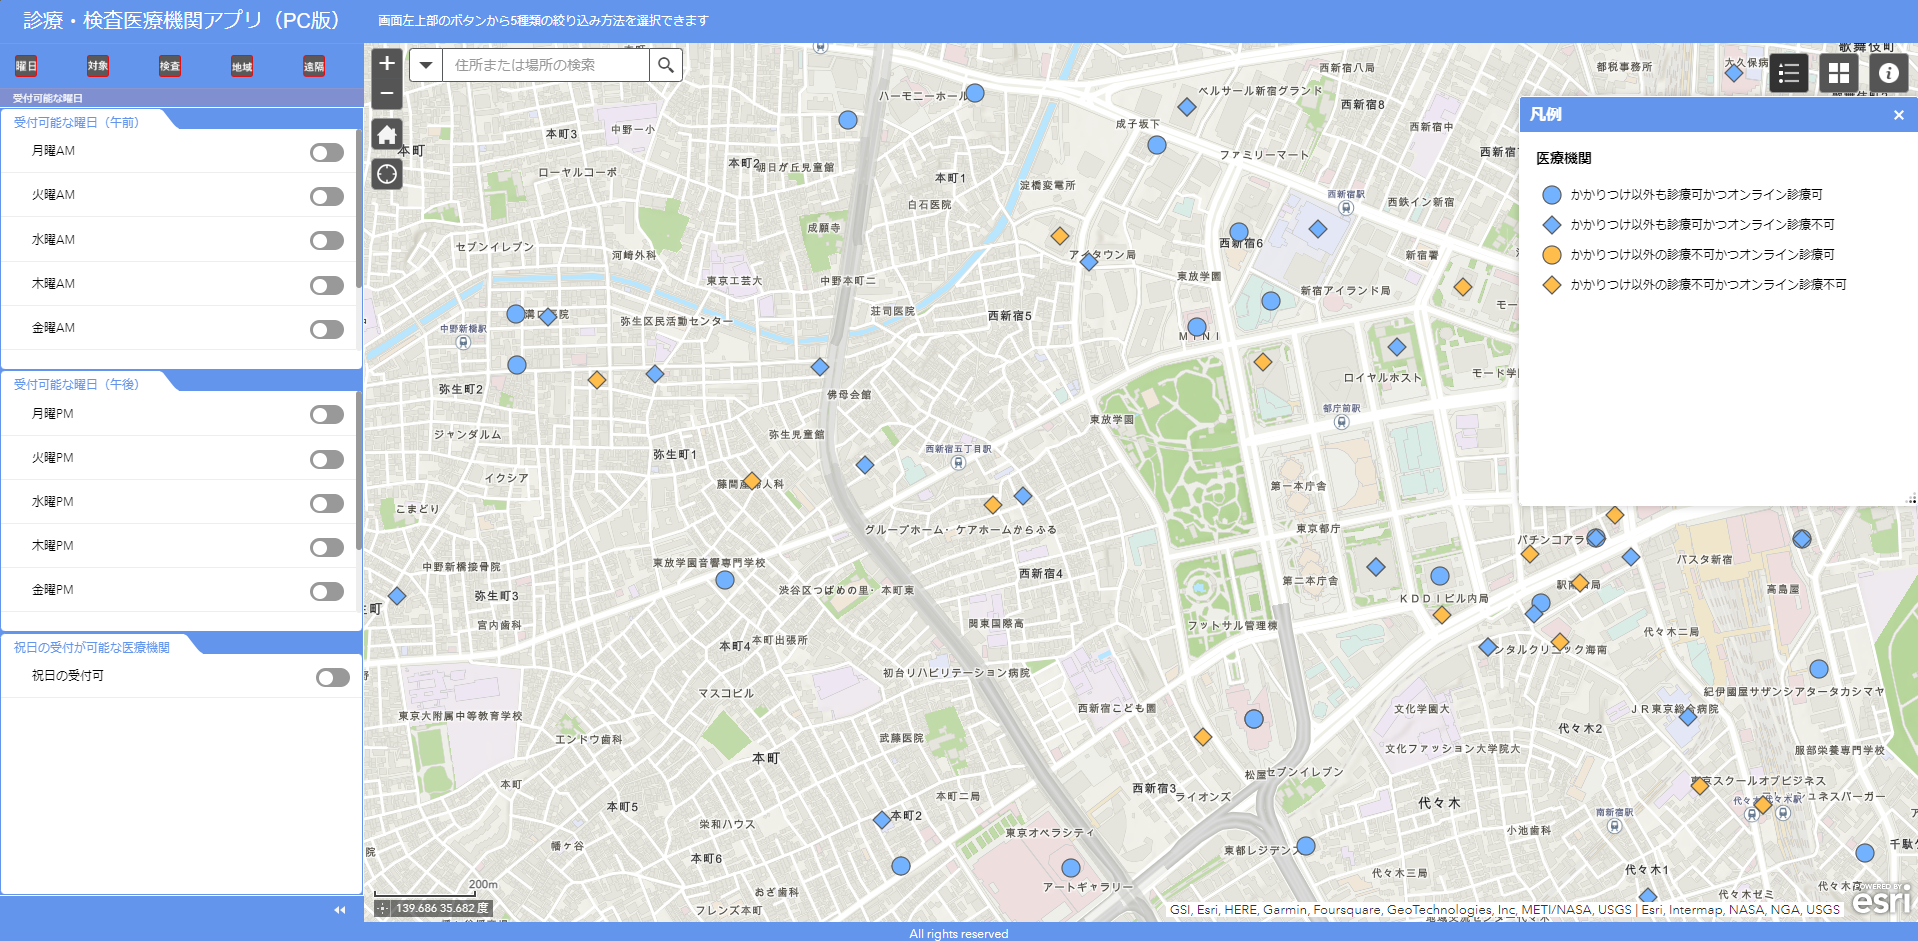This screenshot has height=941, width=1918.
Task: Close the 凡例 legend panel
Action: click(1898, 115)
